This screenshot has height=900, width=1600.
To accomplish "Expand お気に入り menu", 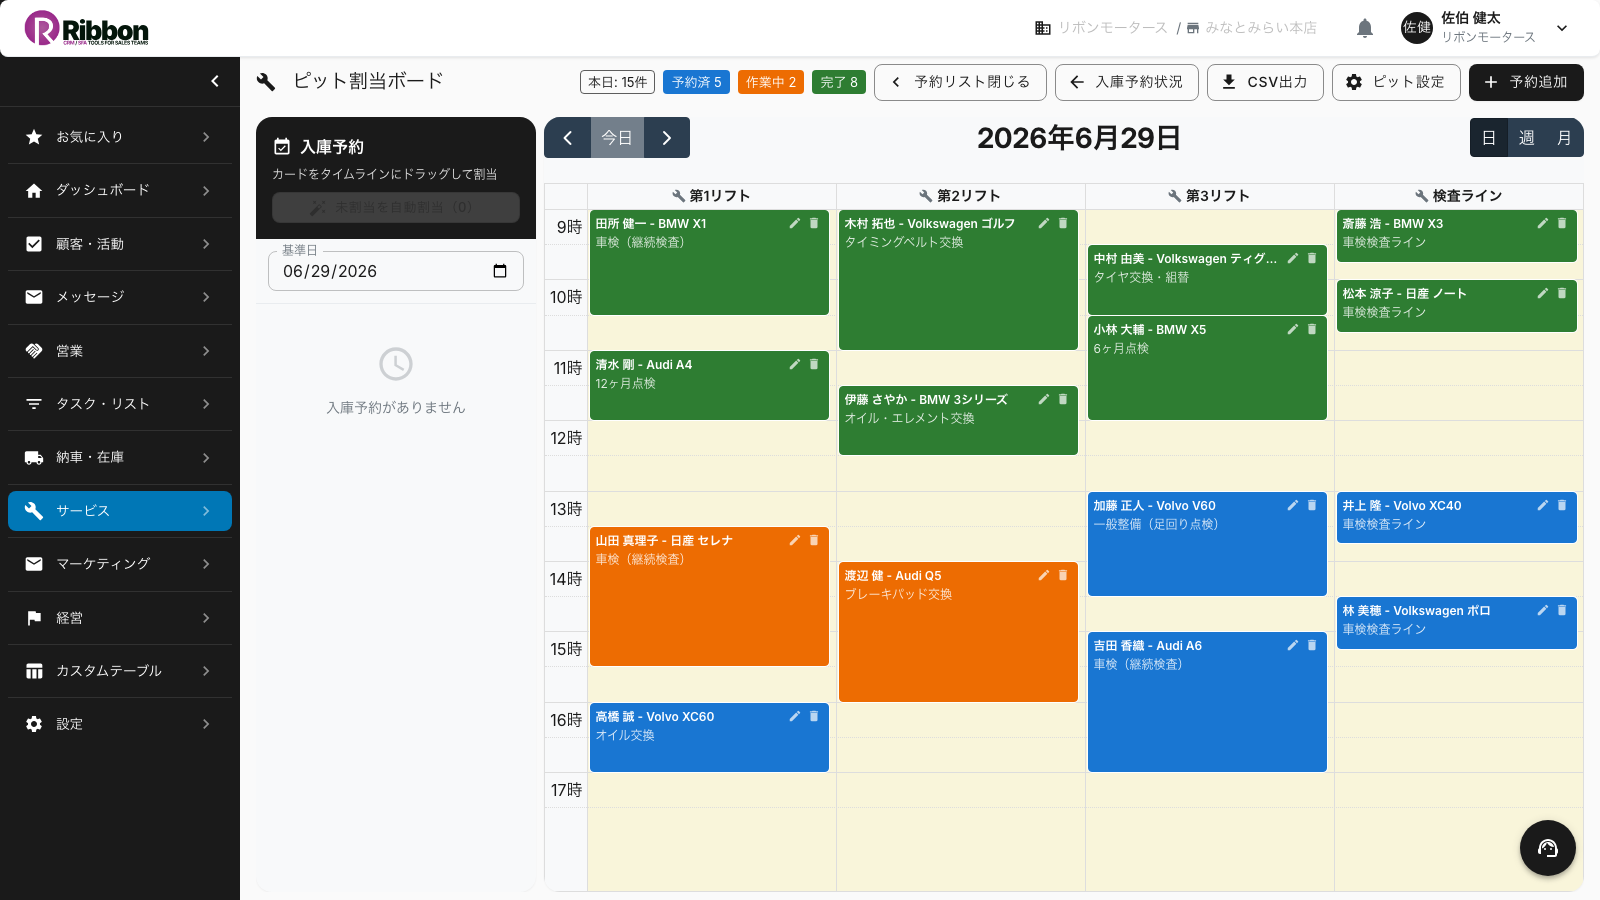I will point(120,137).
